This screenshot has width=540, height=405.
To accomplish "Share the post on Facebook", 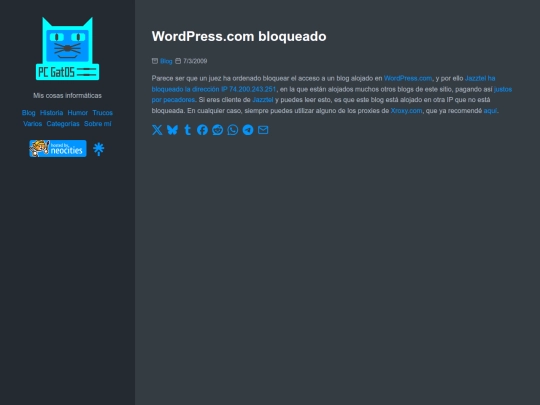I will tap(202, 130).
